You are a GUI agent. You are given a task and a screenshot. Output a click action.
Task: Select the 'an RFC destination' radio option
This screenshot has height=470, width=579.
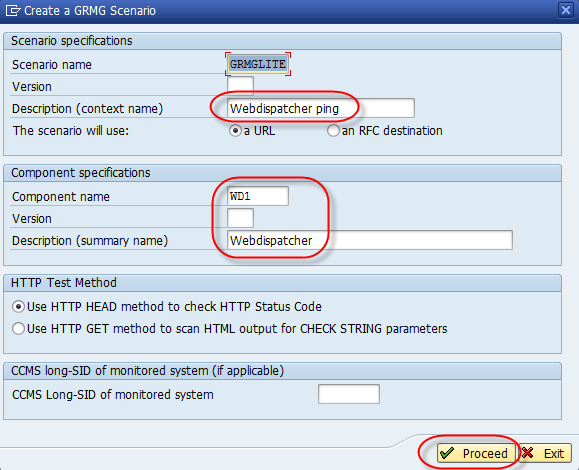(333, 131)
